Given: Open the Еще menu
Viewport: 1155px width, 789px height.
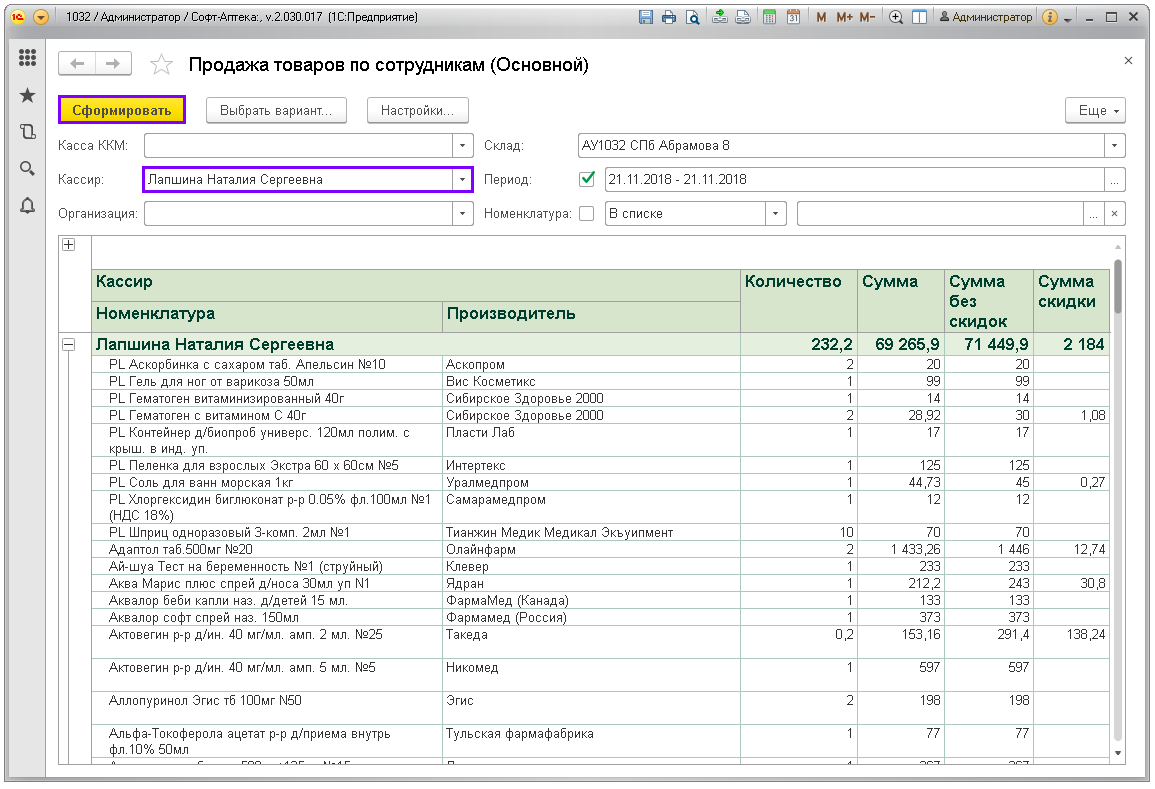Looking at the screenshot, I should 1096,110.
